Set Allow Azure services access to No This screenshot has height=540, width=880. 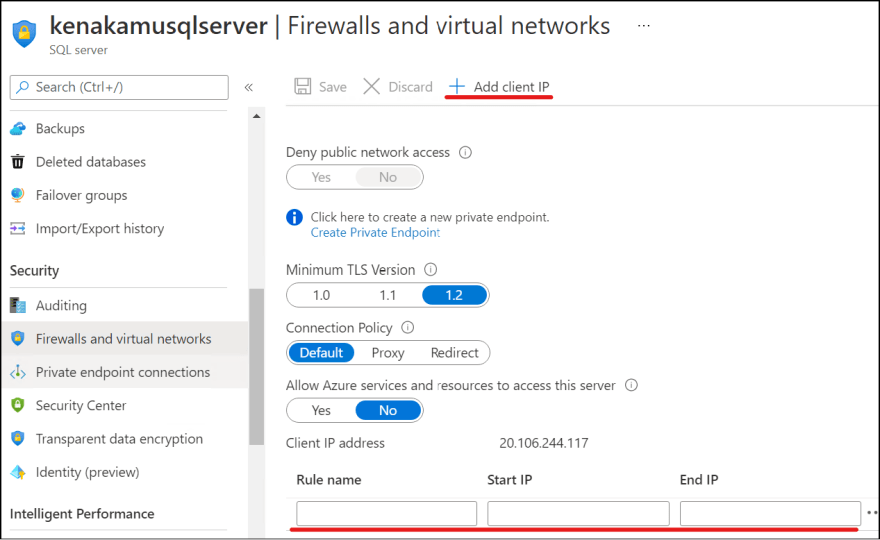click(x=388, y=410)
